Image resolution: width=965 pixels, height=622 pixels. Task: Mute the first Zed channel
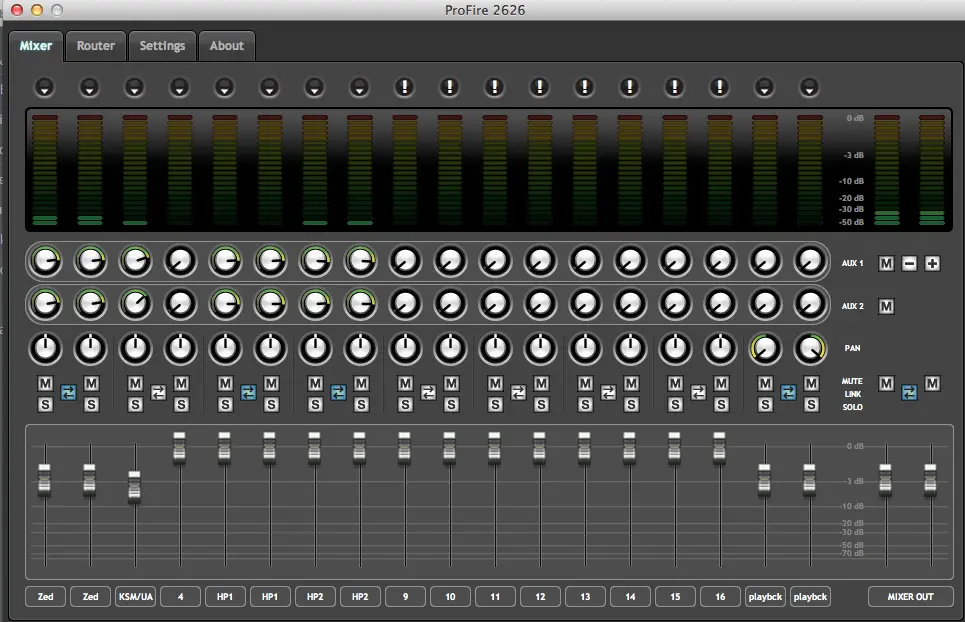point(45,384)
